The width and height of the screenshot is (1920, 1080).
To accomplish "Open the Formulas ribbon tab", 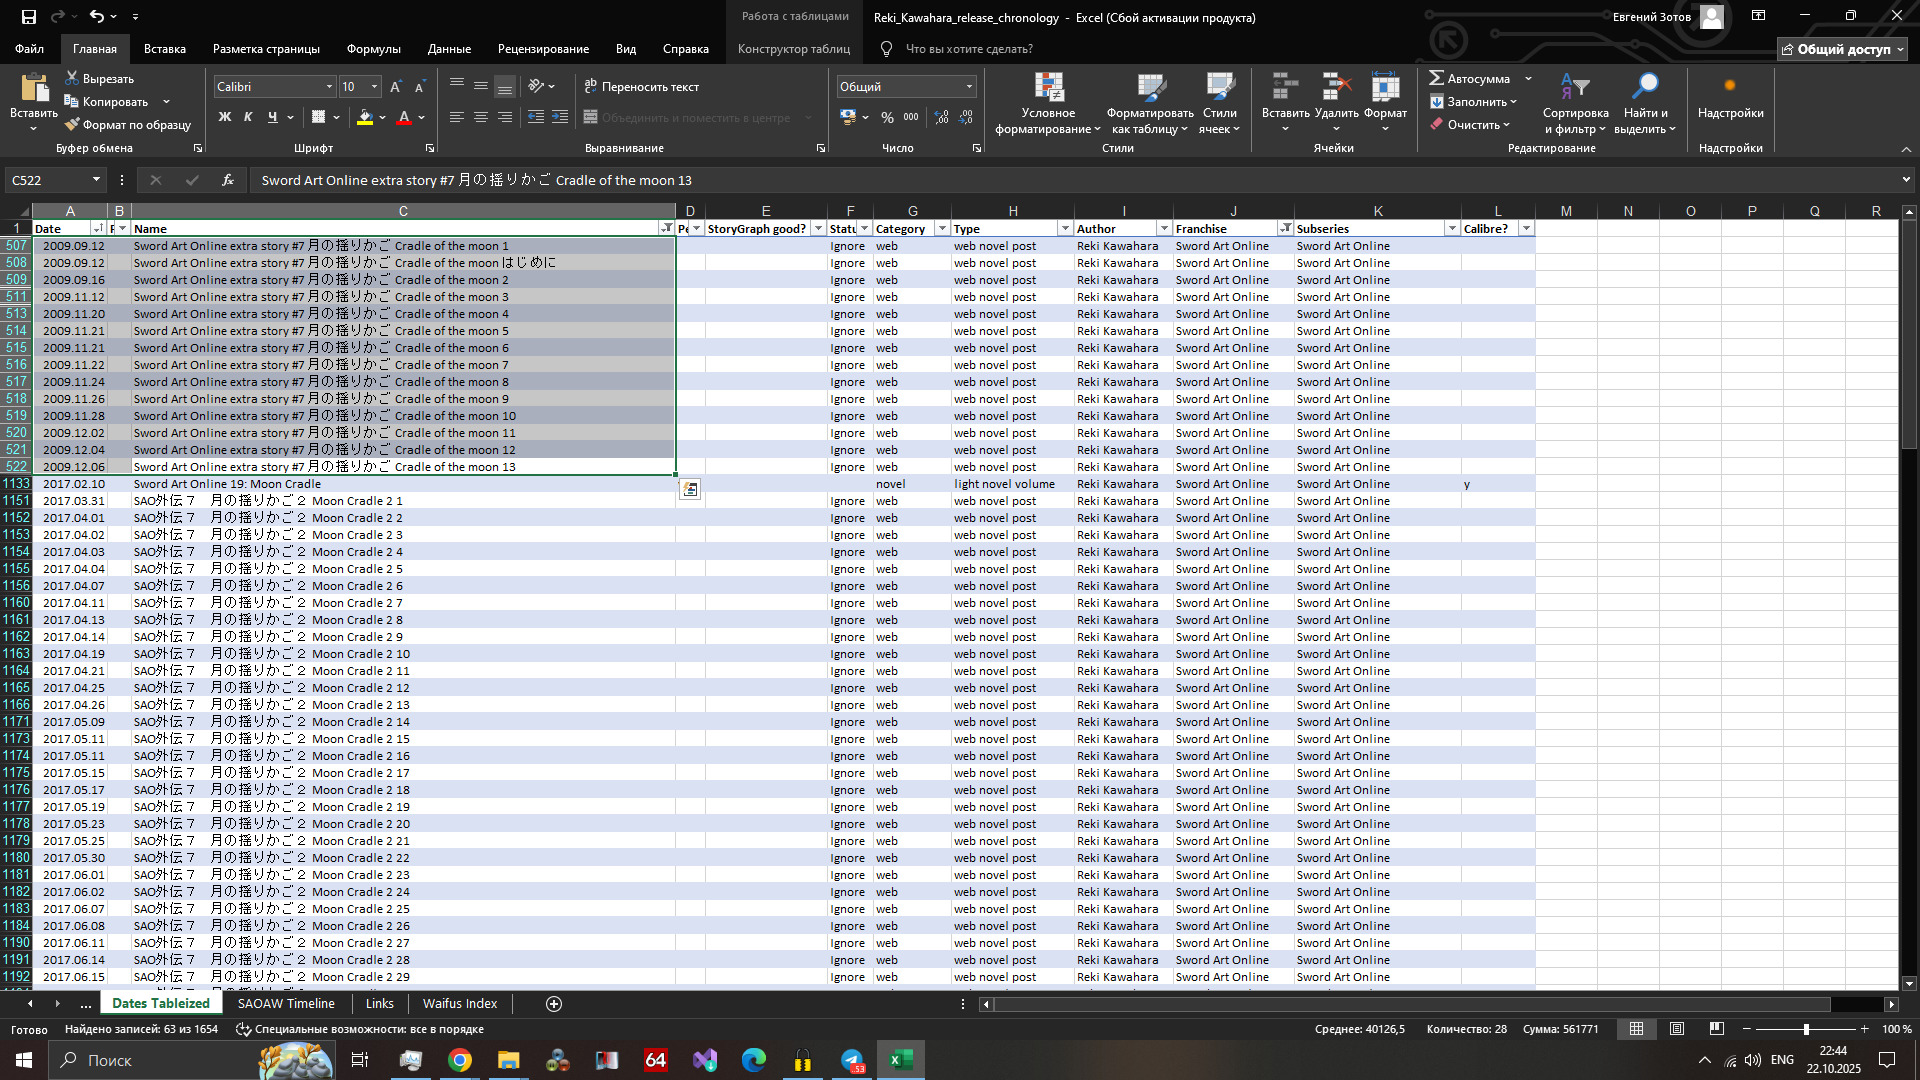I will [x=373, y=48].
